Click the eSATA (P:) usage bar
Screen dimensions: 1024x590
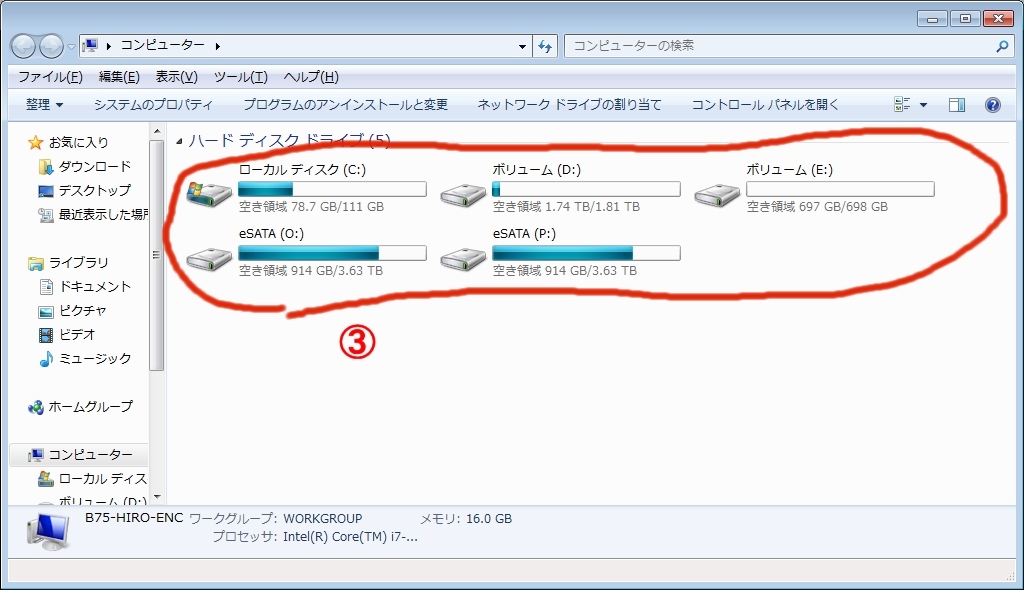586,254
